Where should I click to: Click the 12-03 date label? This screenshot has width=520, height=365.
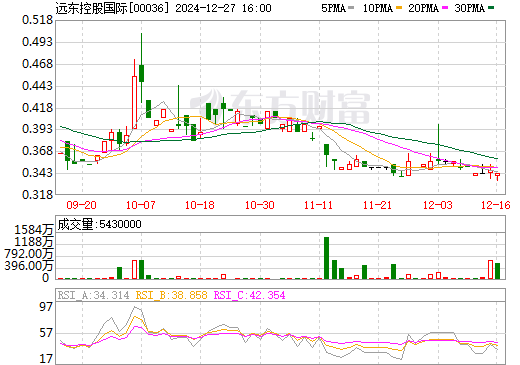tap(438, 205)
